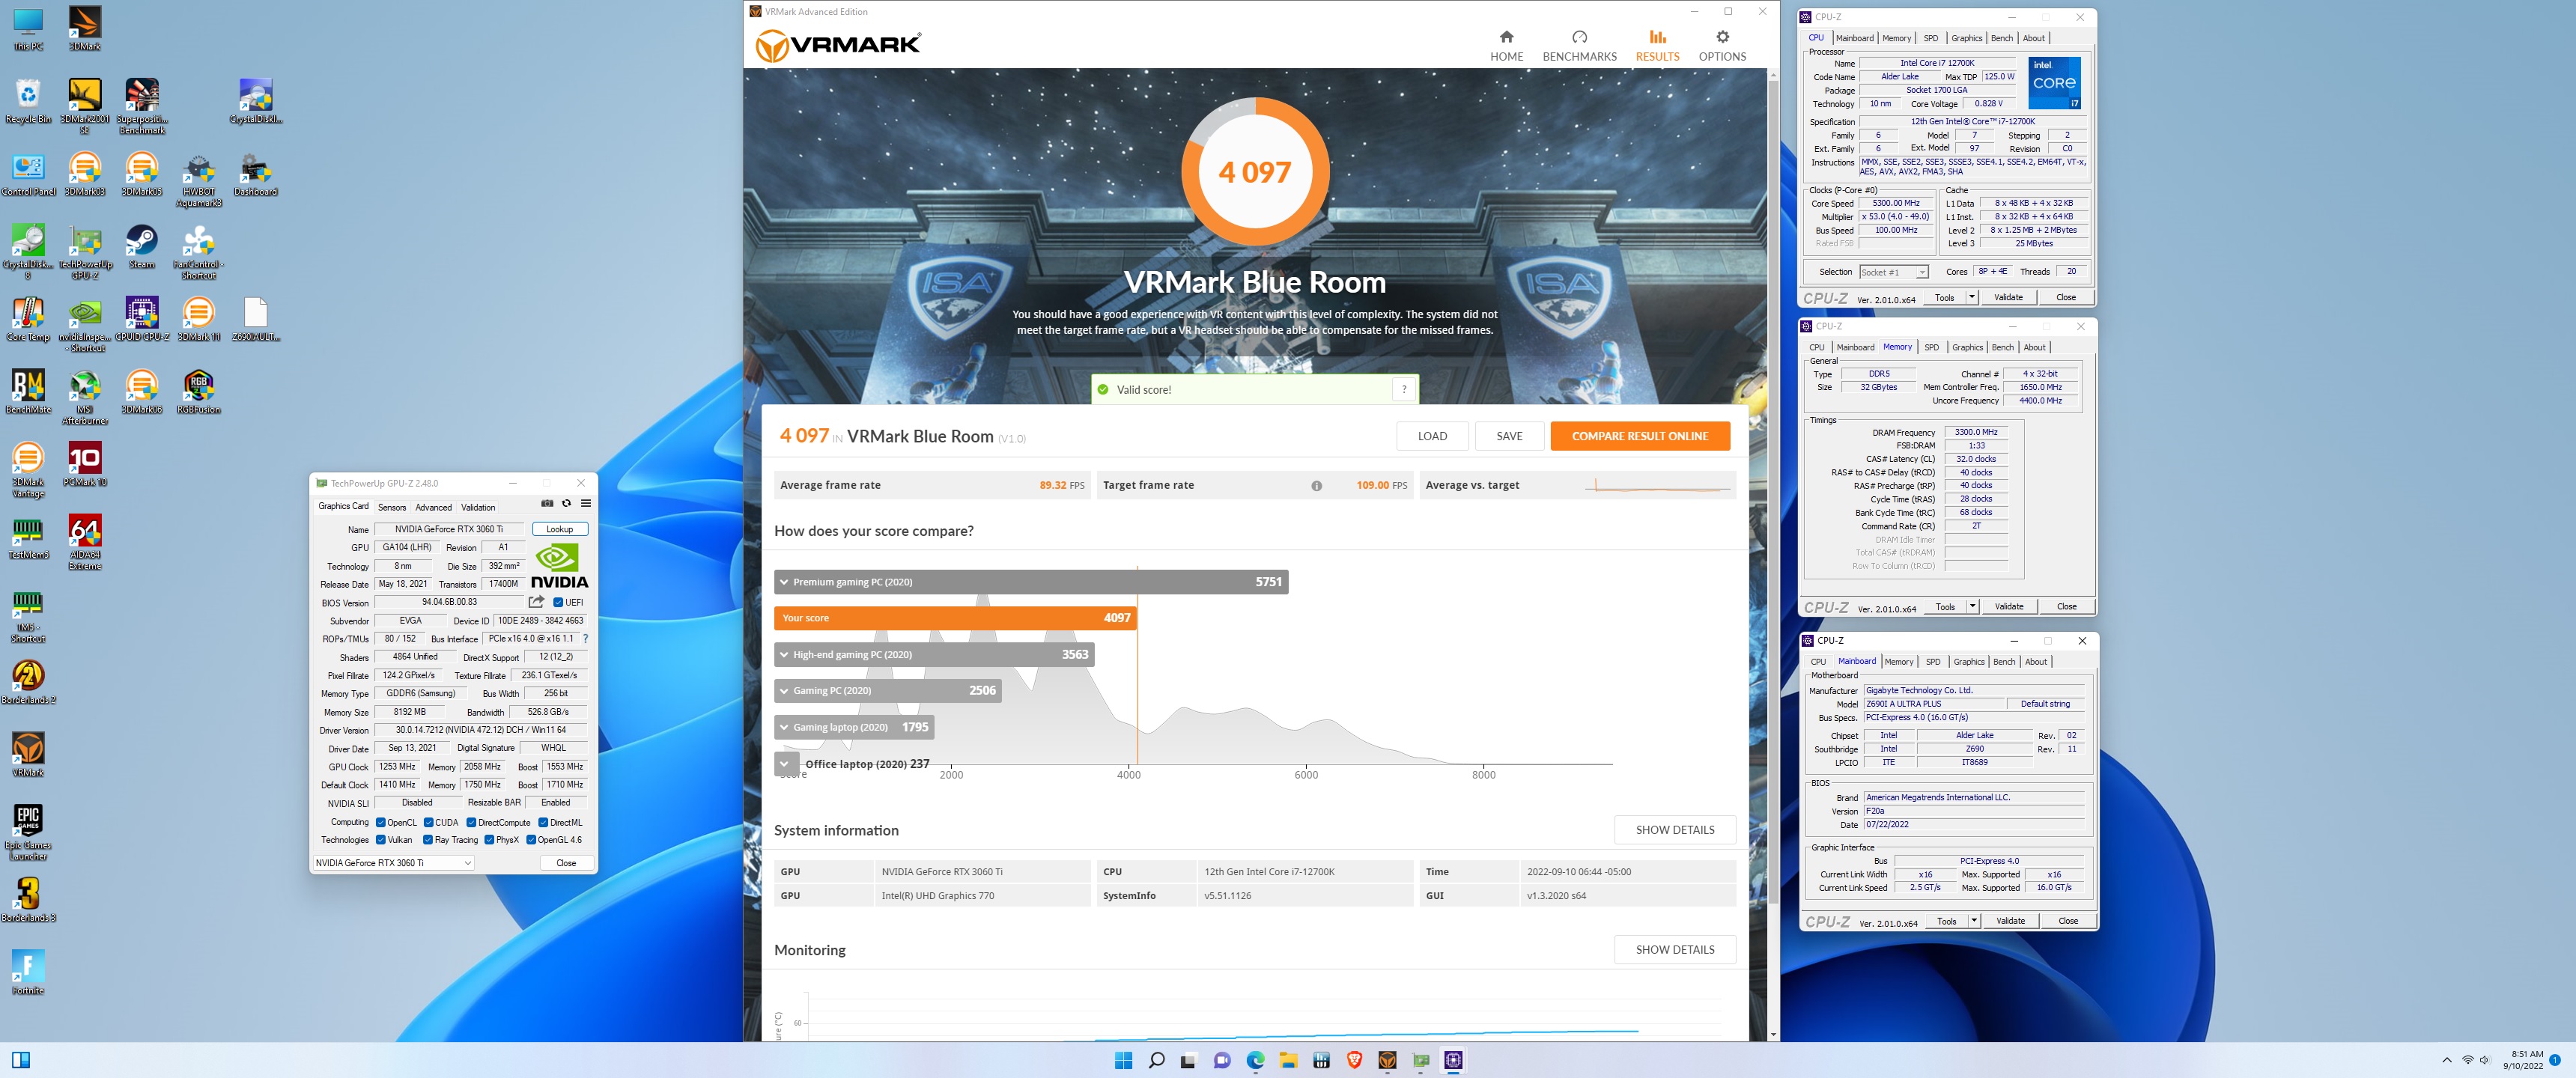Image resolution: width=2576 pixels, height=1078 pixels.
Task: Expand the Office laptop (2020) row
Action: [x=785, y=764]
